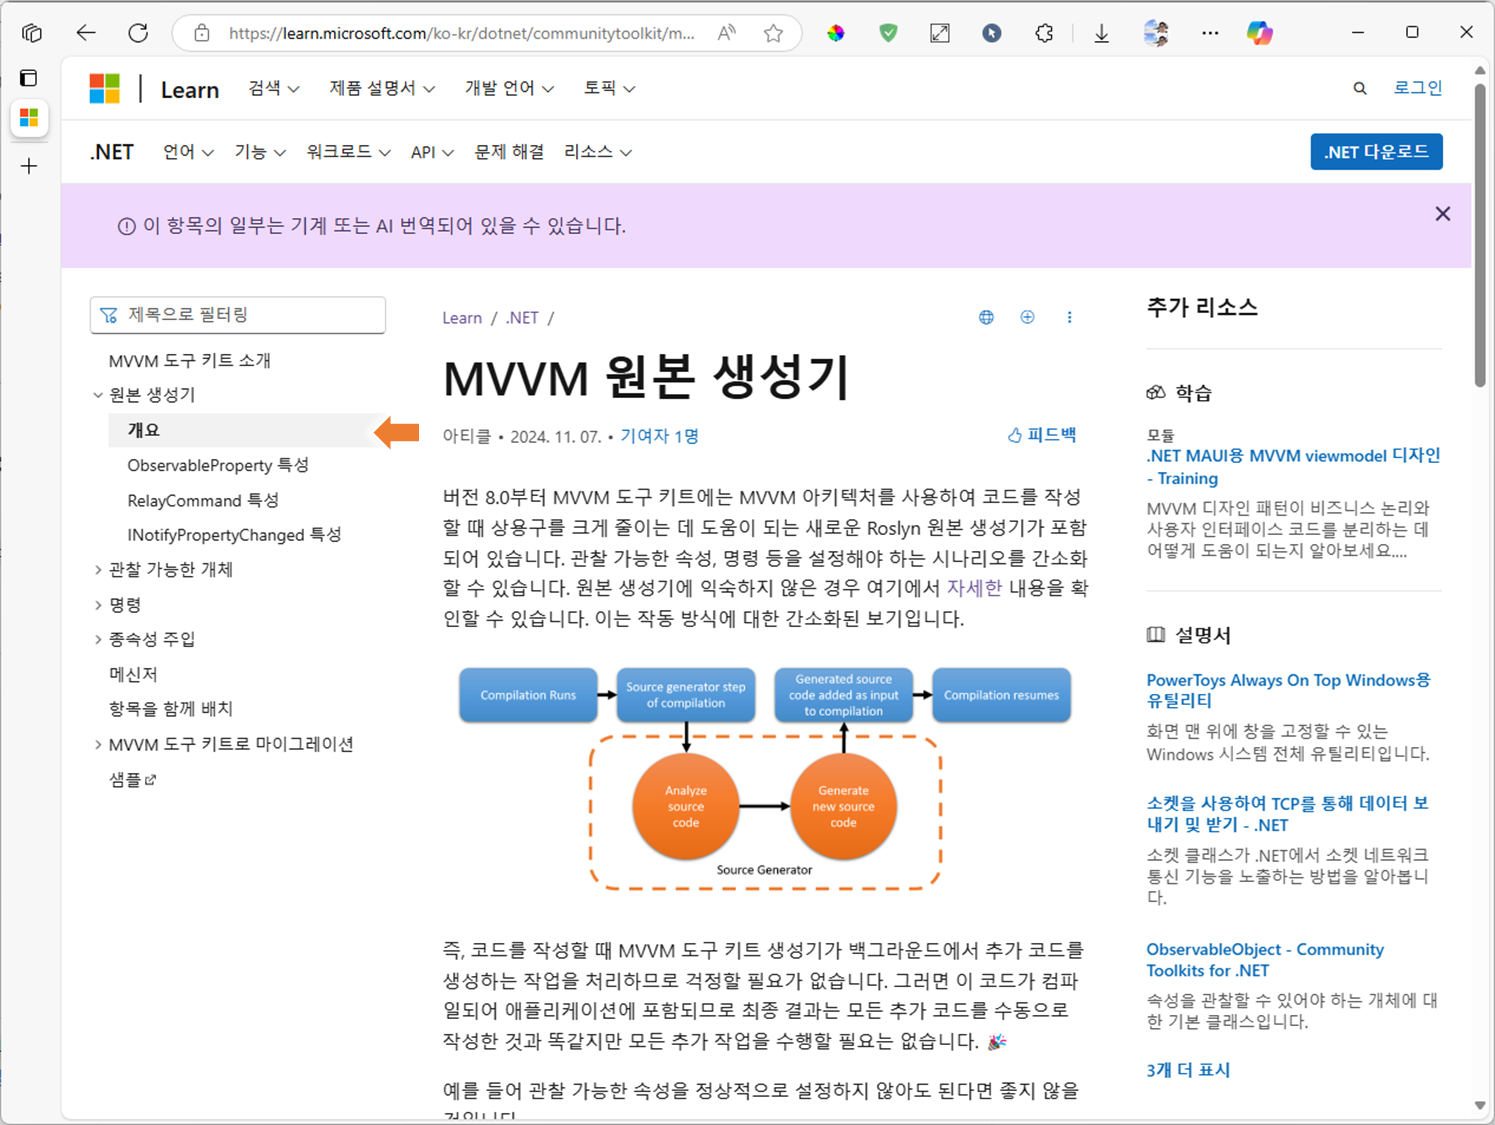
Task: Click the page vertical scrollbar thumb
Action: (1480, 235)
